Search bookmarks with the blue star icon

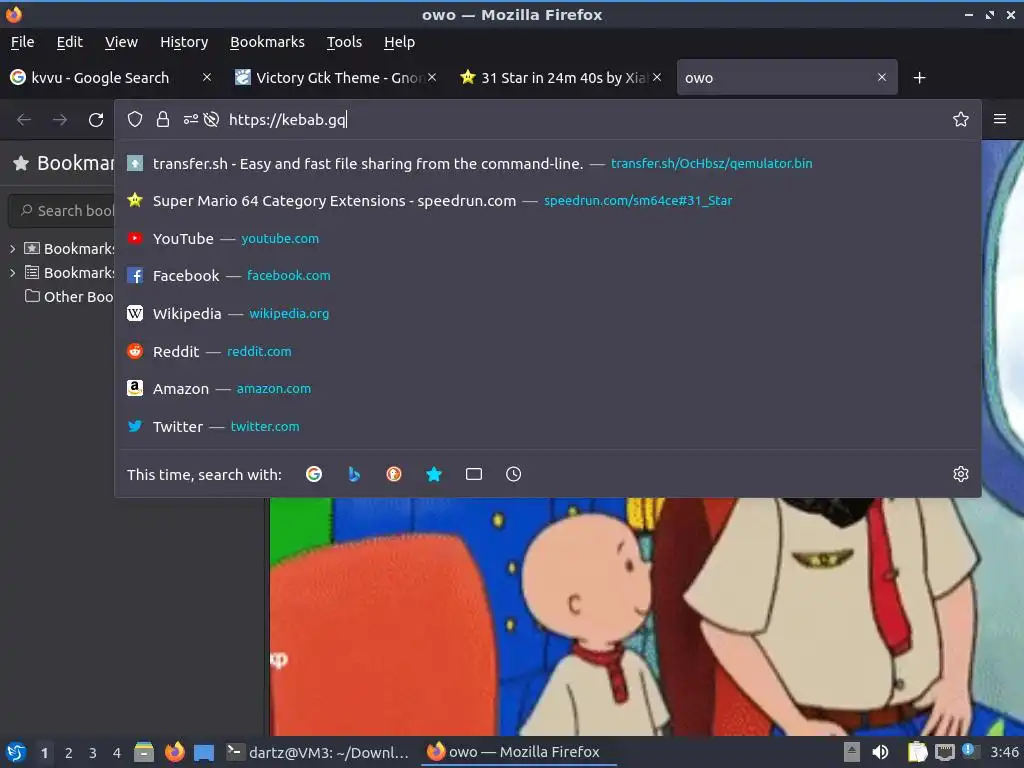(434, 474)
